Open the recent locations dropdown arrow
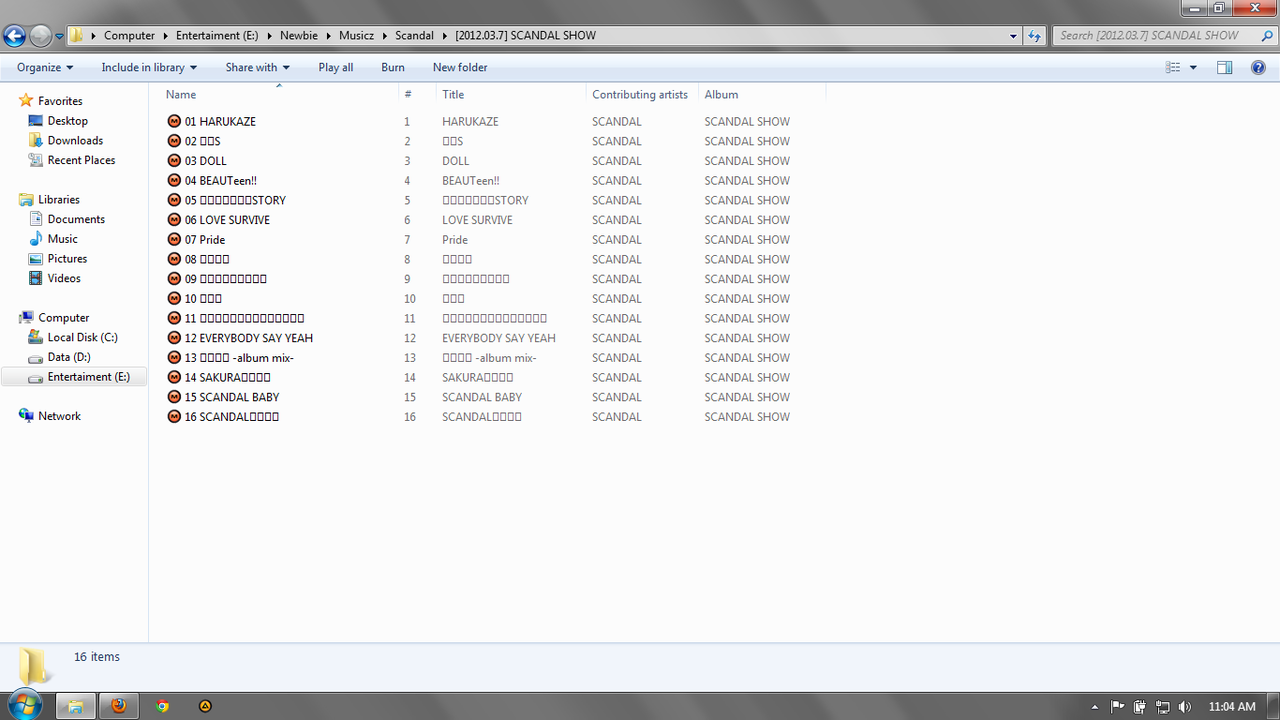This screenshot has height=720, width=1280. click(x=59, y=36)
